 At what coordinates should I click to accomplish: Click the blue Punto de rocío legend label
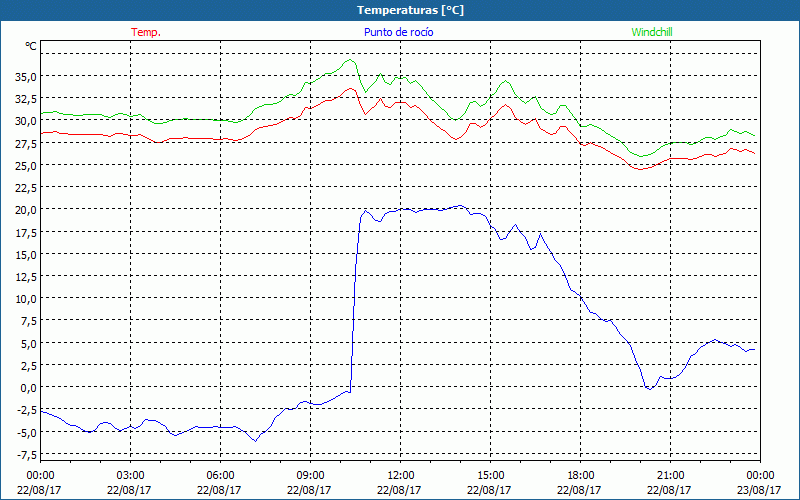point(398,32)
